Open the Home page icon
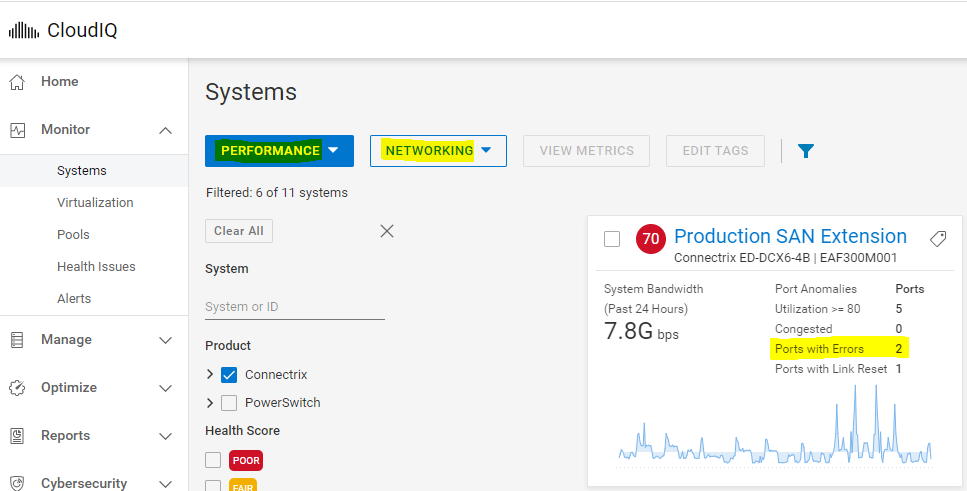Viewport: 967px width, 491px height. click(x=17, y=82)
